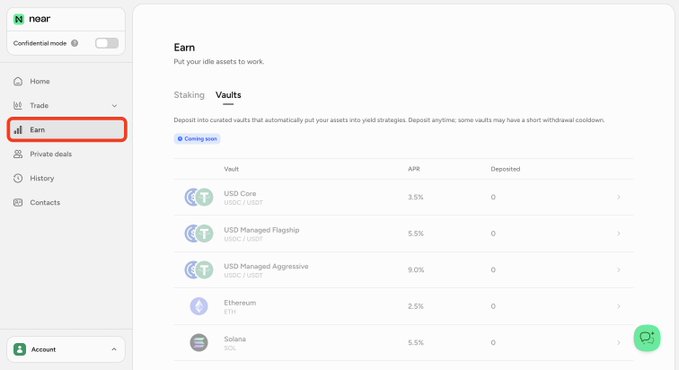
Task: Click the 9.0% APR value
Action: 416,270
